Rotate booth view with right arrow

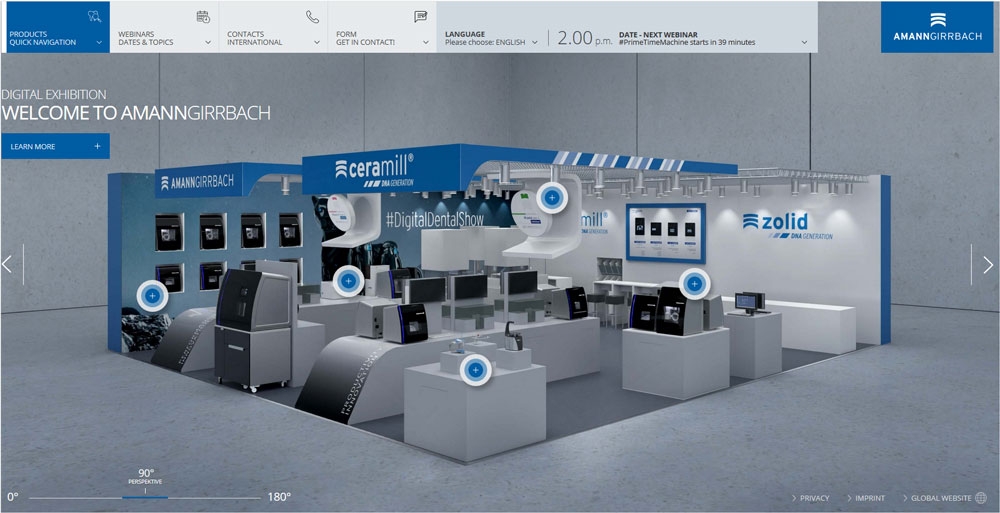tap(987, 264)
